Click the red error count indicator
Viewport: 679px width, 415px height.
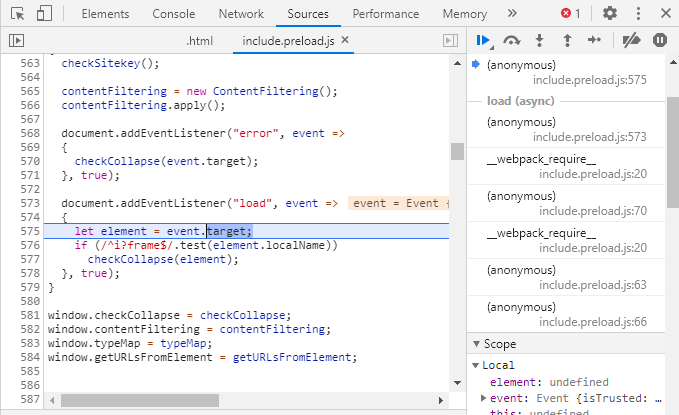(570, 14)
